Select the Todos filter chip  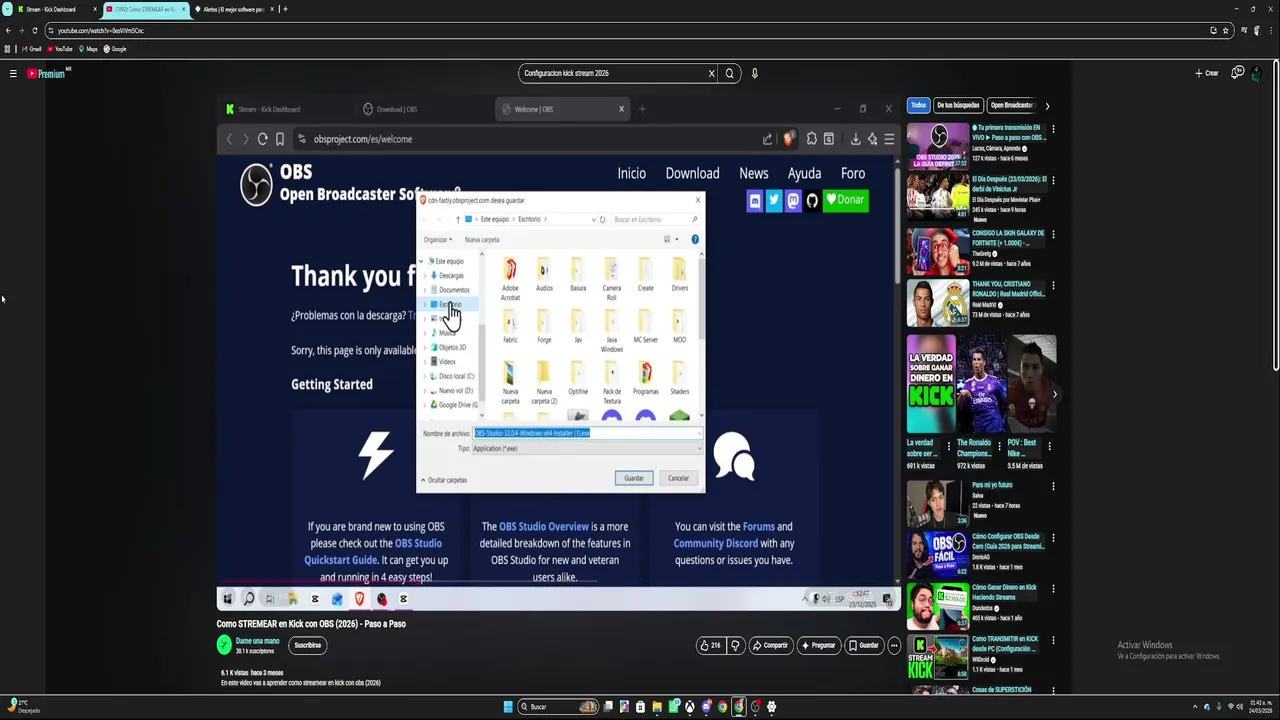pos(918,105)
